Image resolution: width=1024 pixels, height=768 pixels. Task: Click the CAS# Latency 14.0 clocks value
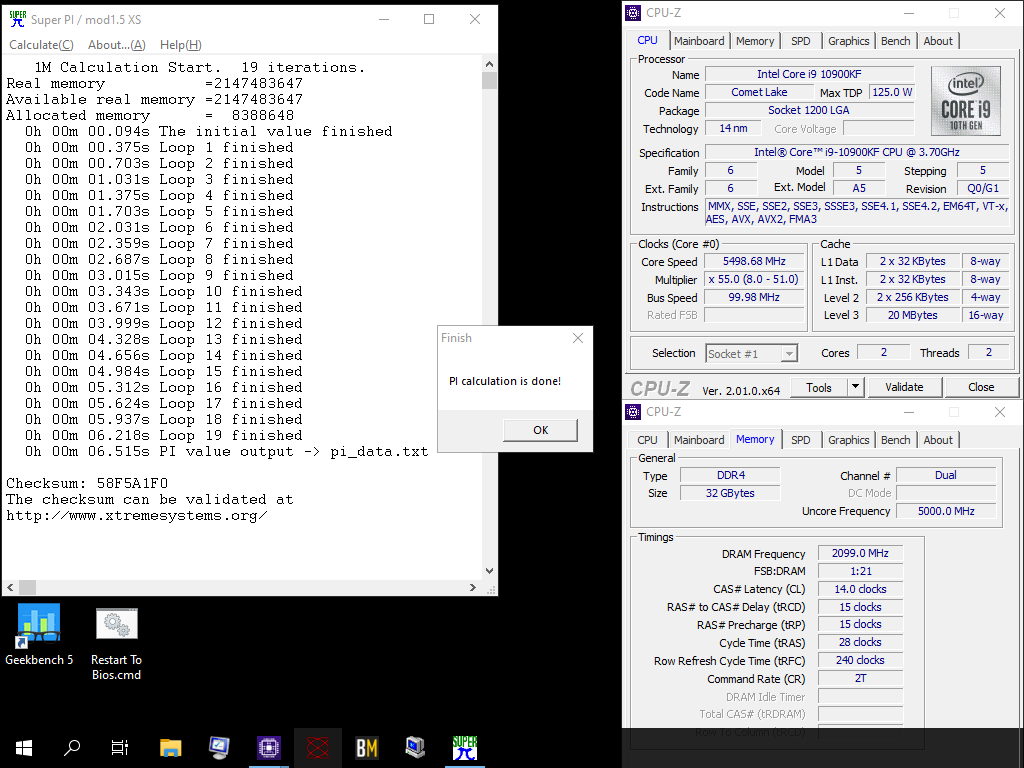(x=860, y=589)
